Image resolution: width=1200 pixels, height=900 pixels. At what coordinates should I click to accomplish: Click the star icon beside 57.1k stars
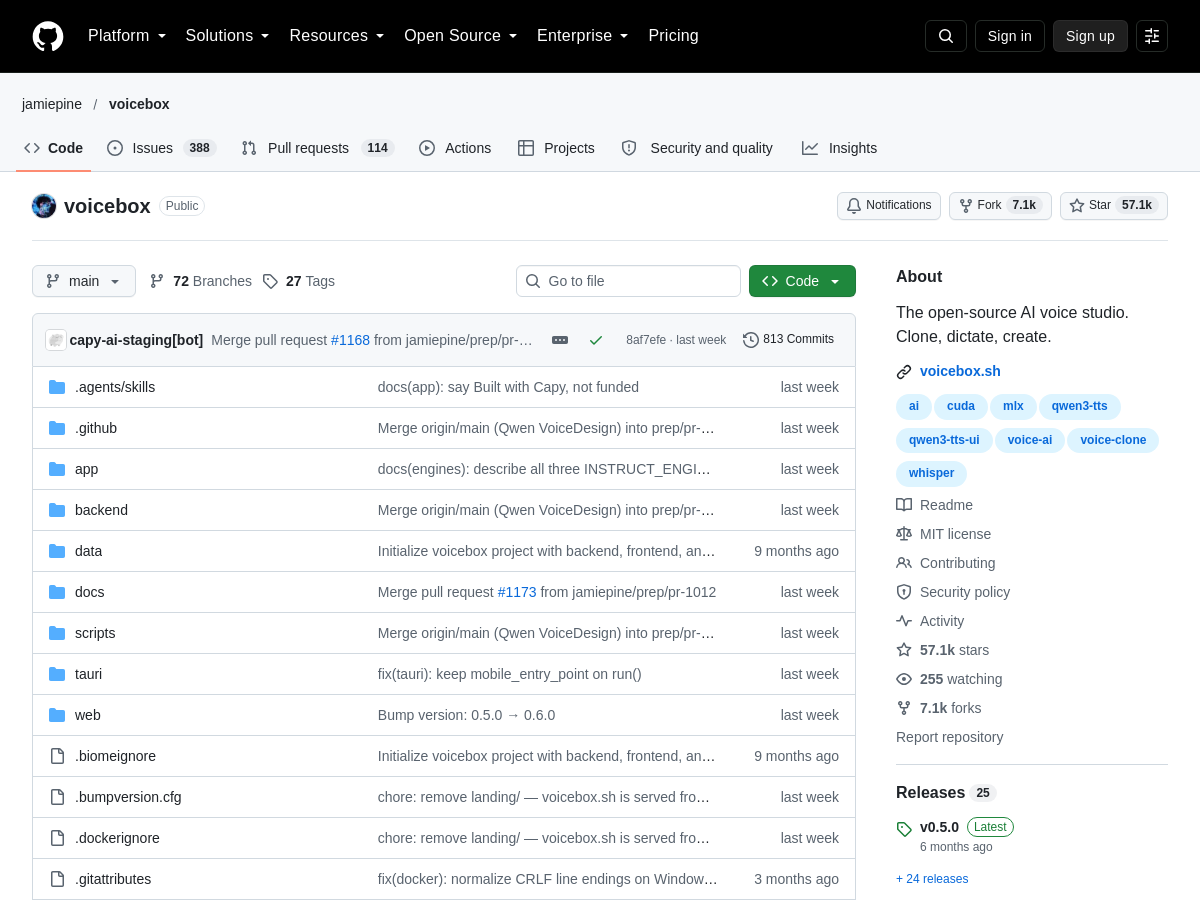(x=904, y=650)
